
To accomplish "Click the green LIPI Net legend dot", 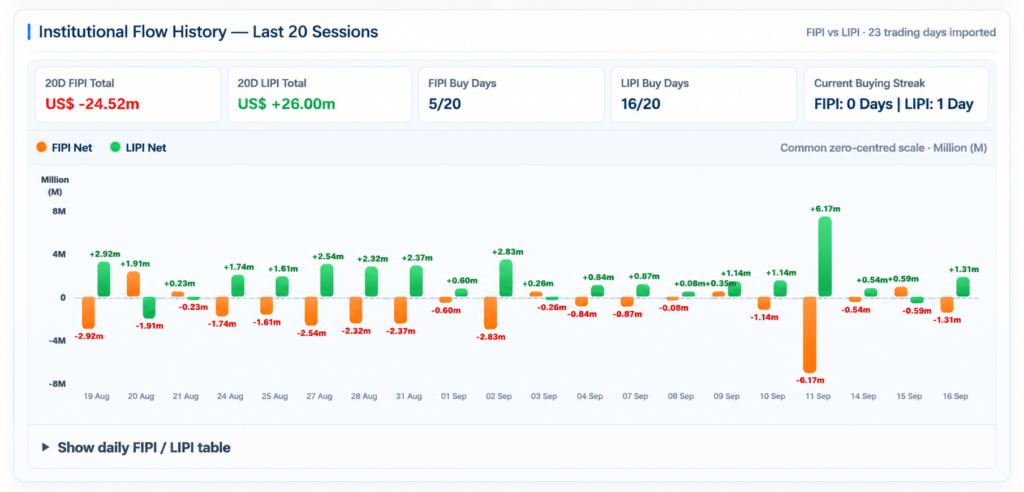I will [x=116, y=148].
